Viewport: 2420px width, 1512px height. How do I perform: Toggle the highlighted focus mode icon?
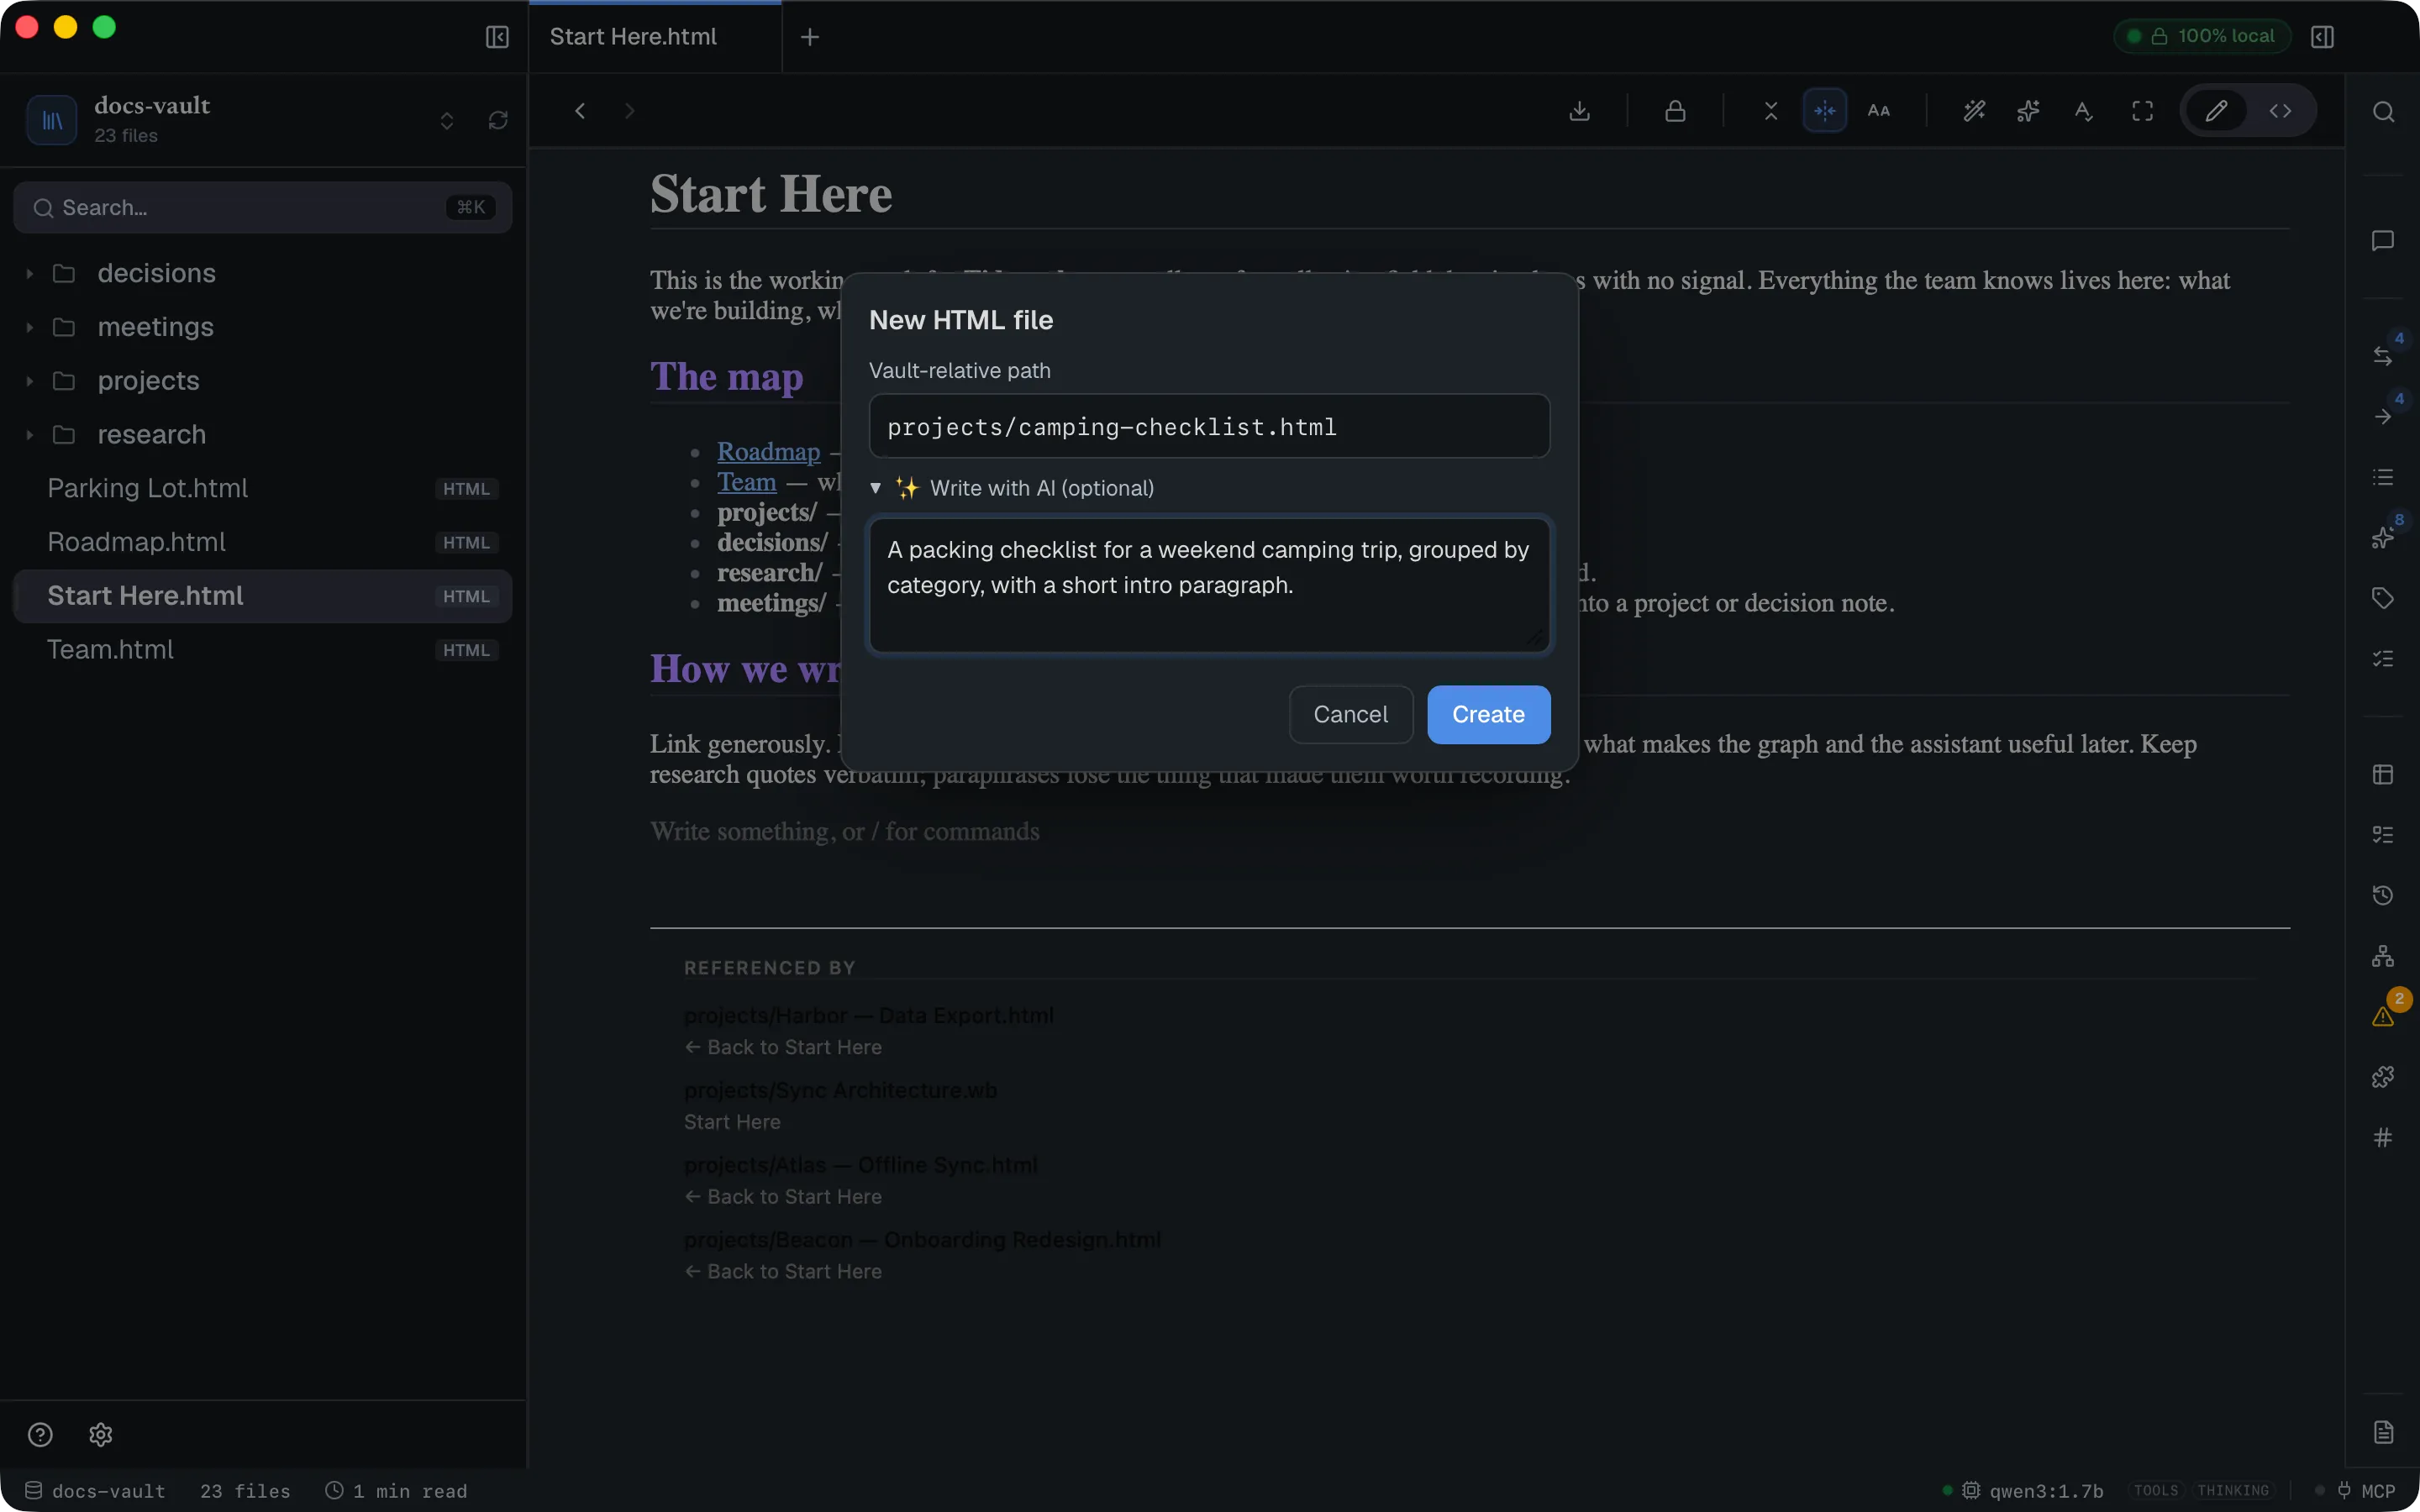click(1825, 111)
